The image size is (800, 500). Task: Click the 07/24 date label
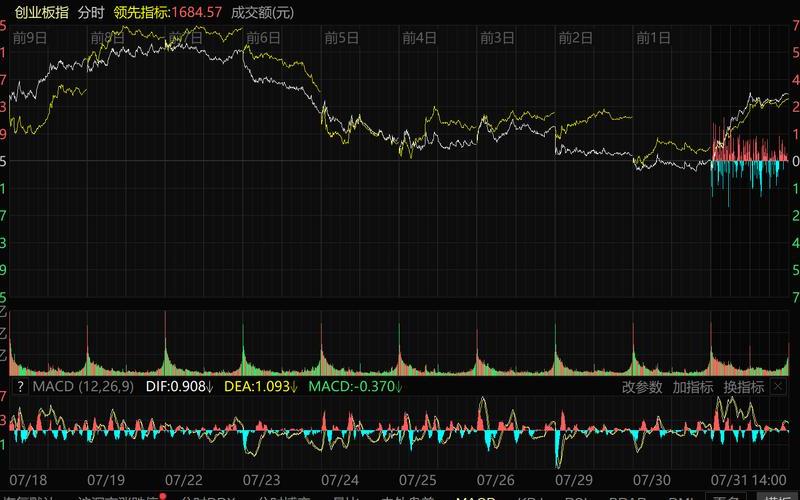click(x=340, y=480)
